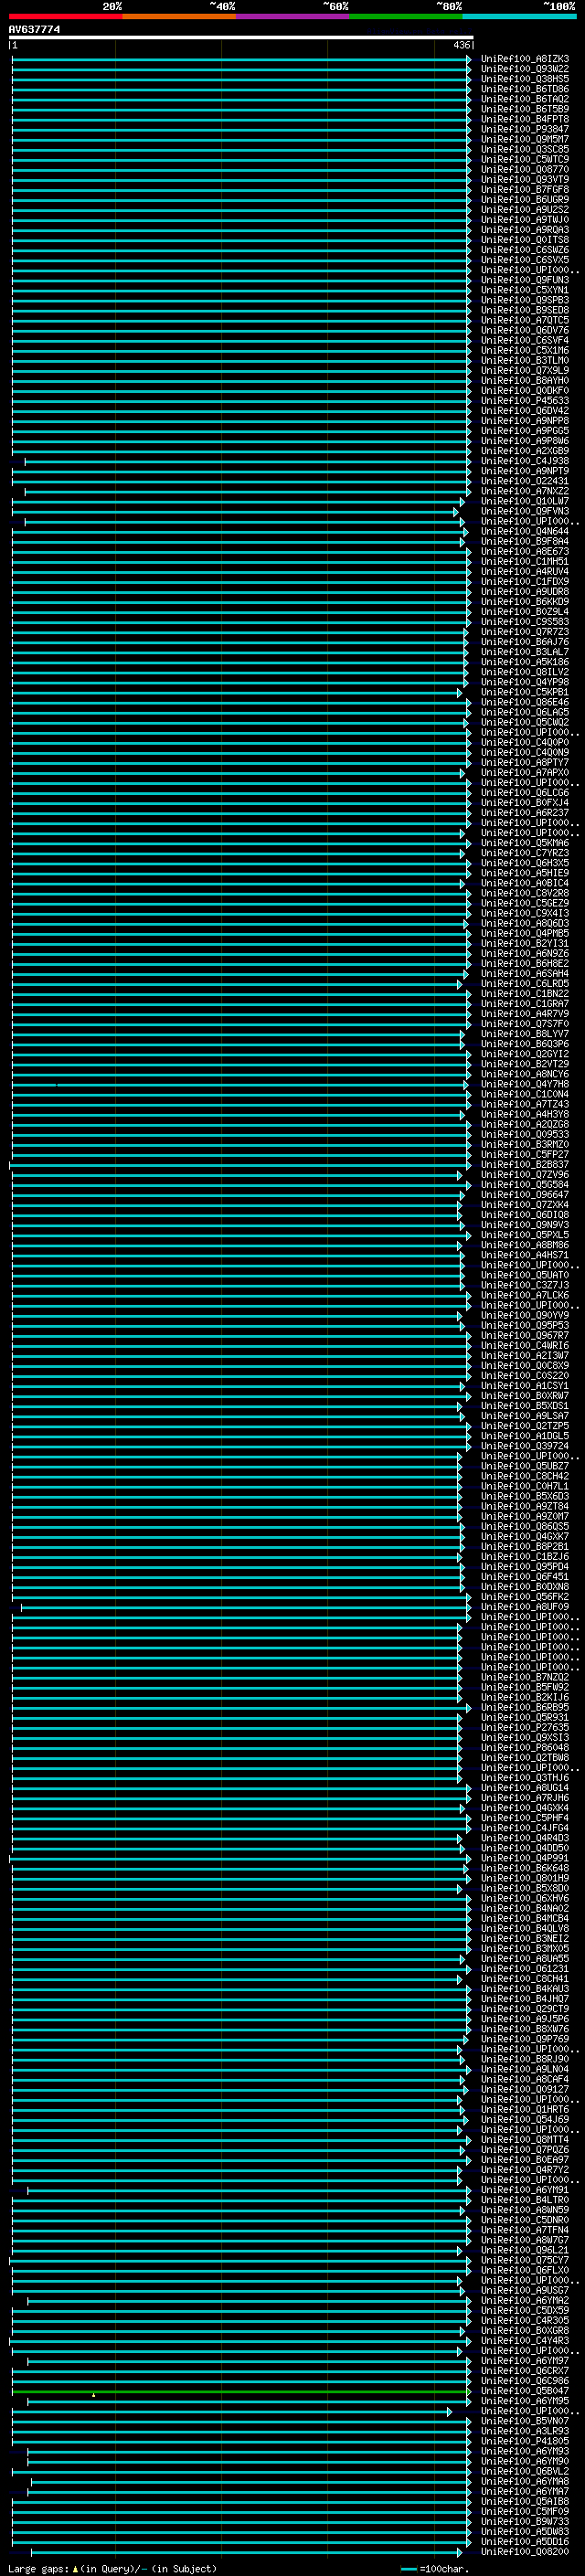Screen dimensions: 585x2576
Task: Select hit label UniRef100_Q09127
Action: point(525,2089)
